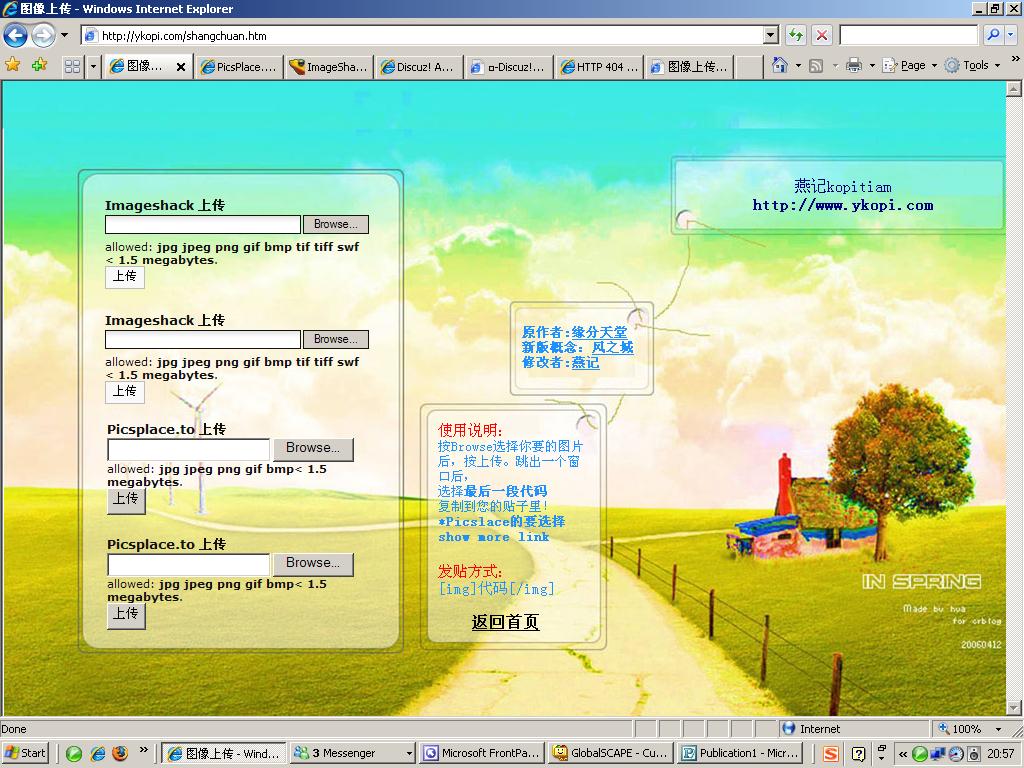Click the Internet security zone indicator
1024x768 pixels.
(x=853, y=729)
